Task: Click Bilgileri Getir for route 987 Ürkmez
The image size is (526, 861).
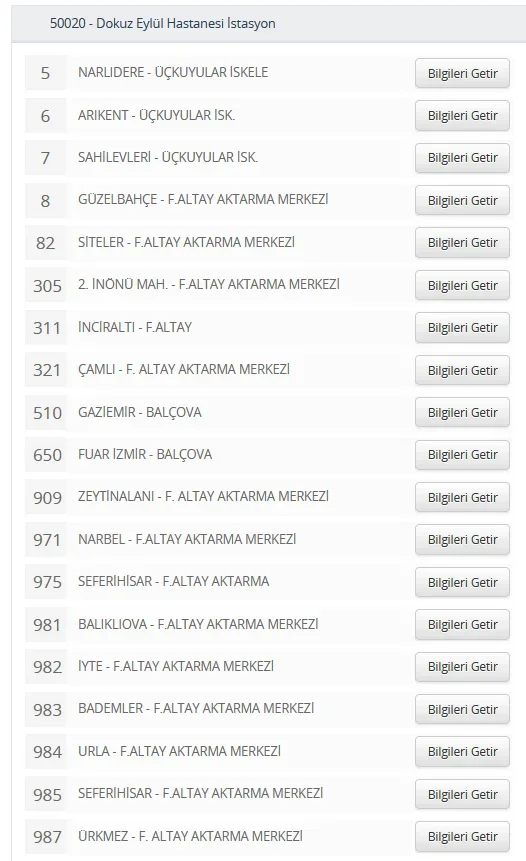Action: point(462,837)
